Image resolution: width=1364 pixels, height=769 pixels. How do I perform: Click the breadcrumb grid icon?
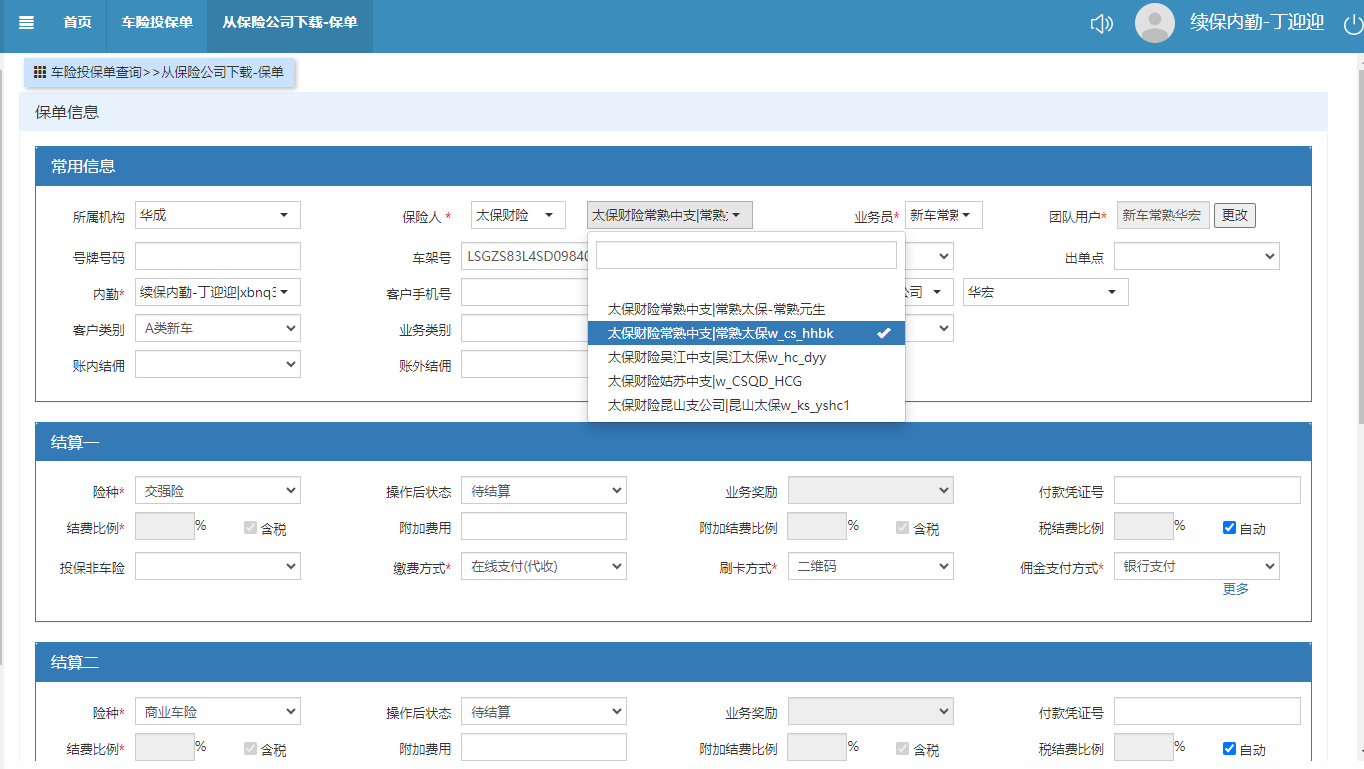(x=40, y=72)
